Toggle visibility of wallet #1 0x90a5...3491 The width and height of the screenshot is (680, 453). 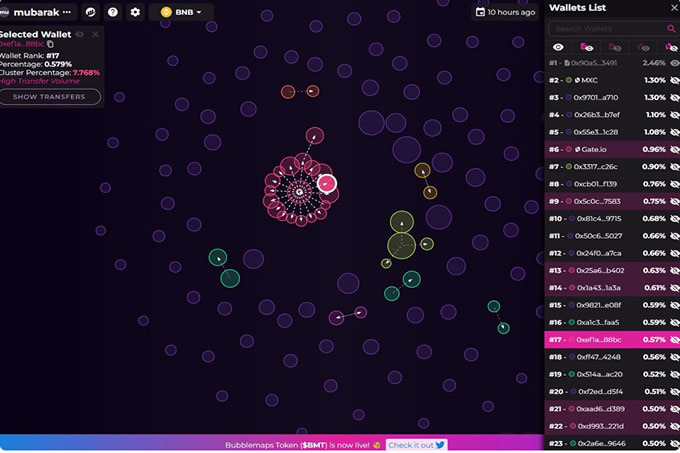[x=673, y=63]
